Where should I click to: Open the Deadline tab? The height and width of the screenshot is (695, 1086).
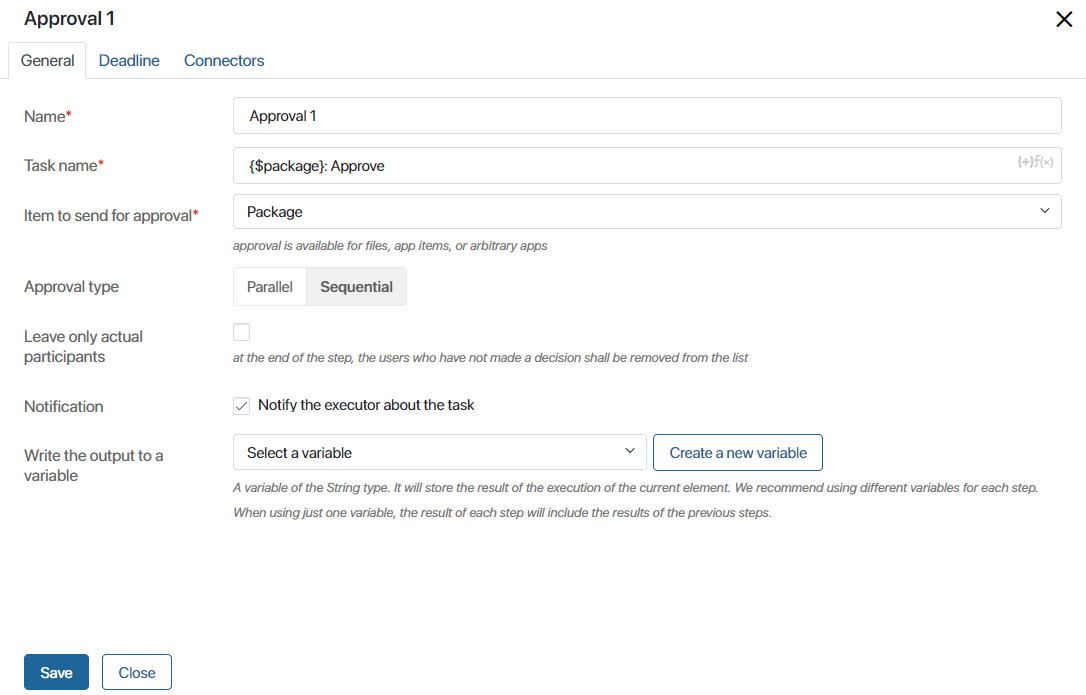pyautogui.click(x=129, y=60)
